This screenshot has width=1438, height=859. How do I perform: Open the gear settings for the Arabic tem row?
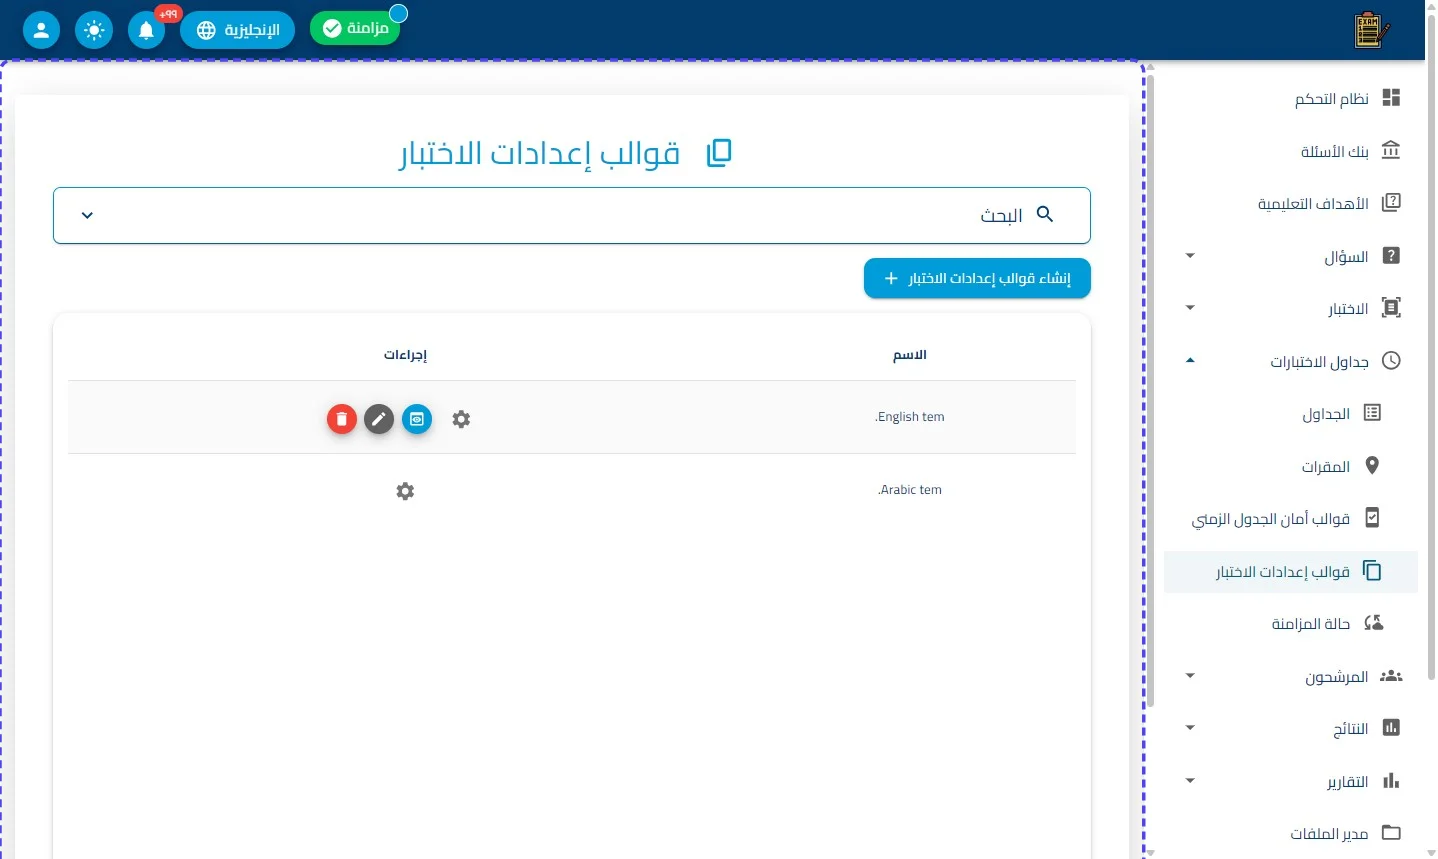405,491
